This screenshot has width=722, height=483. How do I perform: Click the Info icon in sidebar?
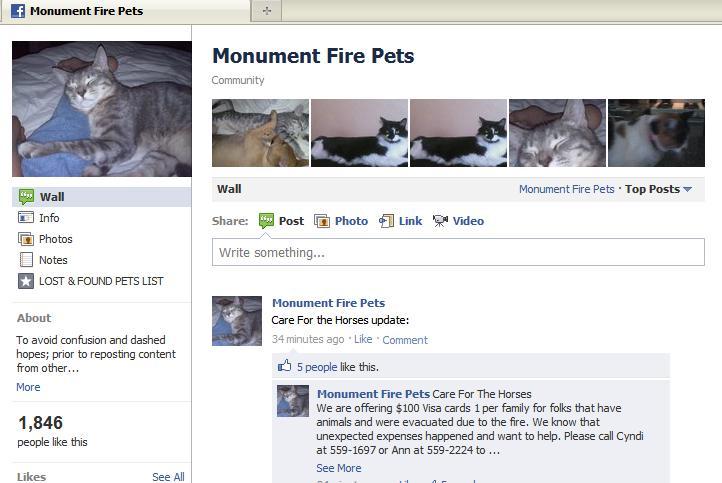pos(26,218)
